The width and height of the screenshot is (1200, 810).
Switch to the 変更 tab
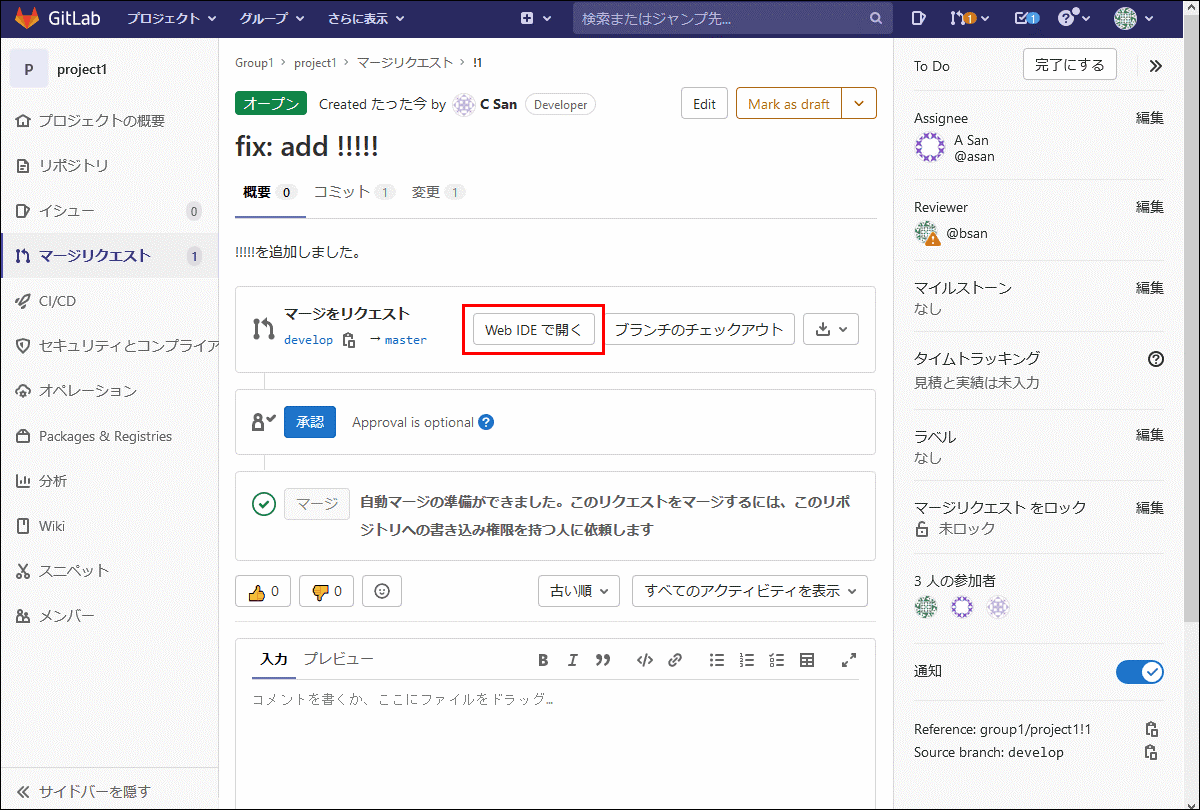pos(438,192)
